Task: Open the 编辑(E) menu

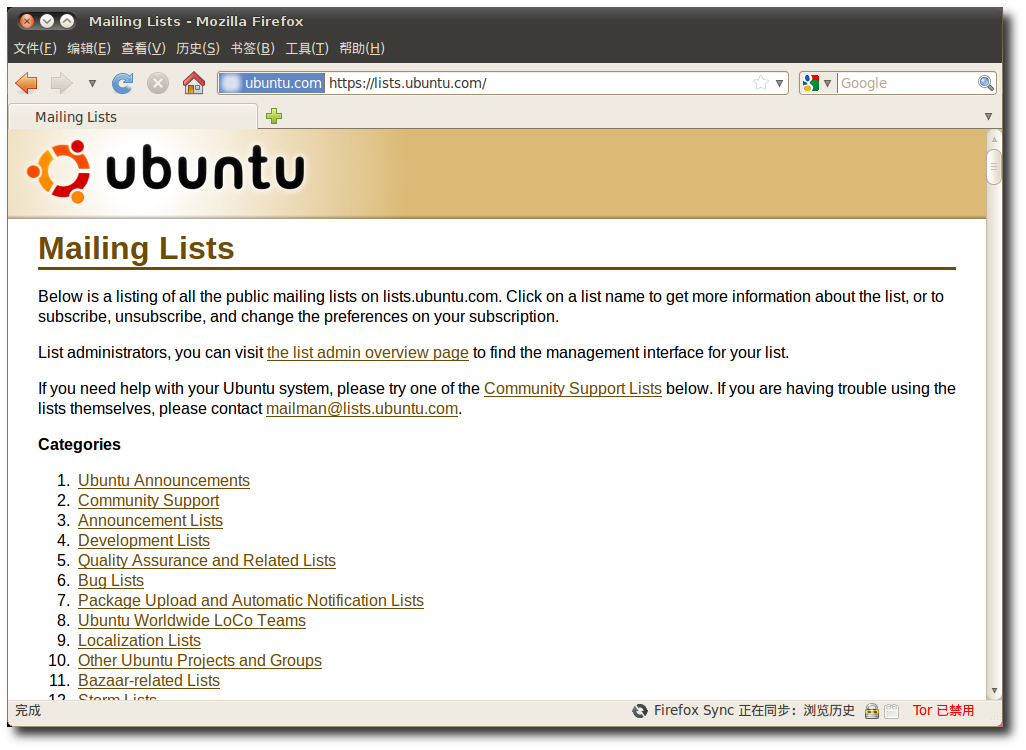Action: (x=89, y=48)
